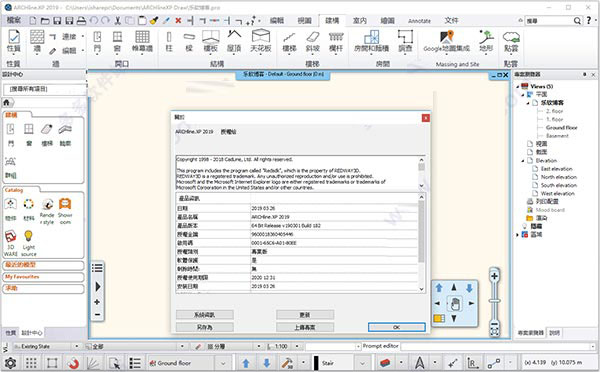Toggle the magnet snap icon
600x372 pixels.
coord(73,363)
